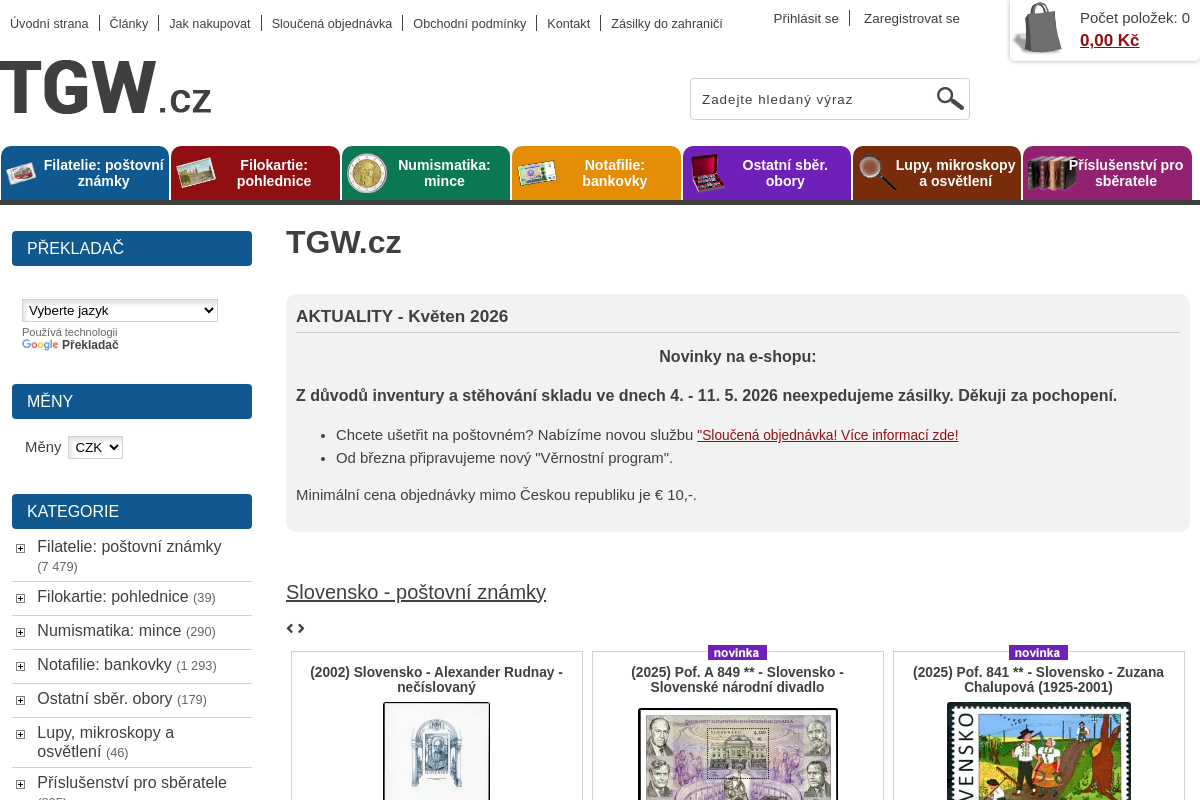1200x800 pixels.
Task: Click the stamp icon in Filatelie tab
Action: [x=21, y=173]
